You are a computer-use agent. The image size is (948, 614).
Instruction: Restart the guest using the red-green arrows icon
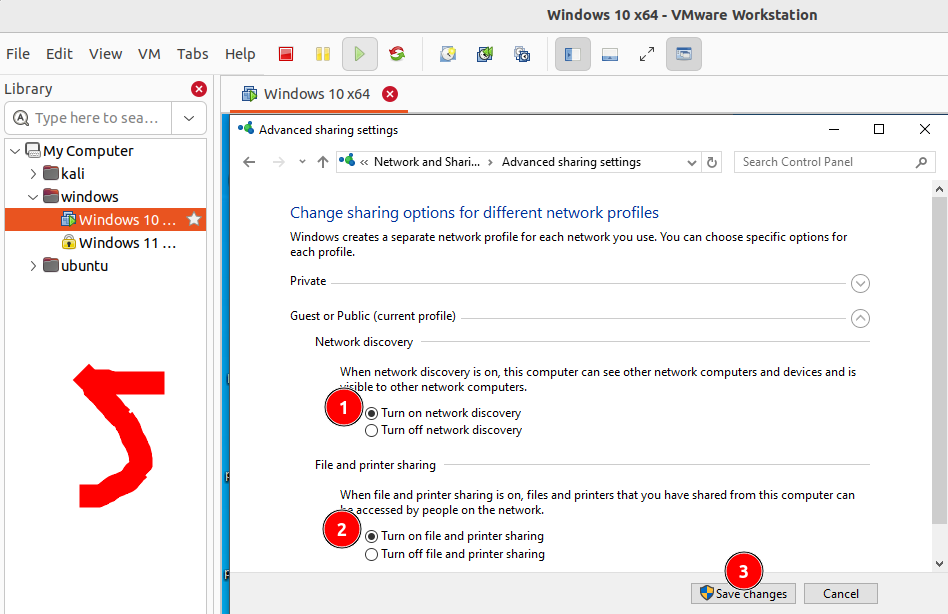click(x=397, y=54)
